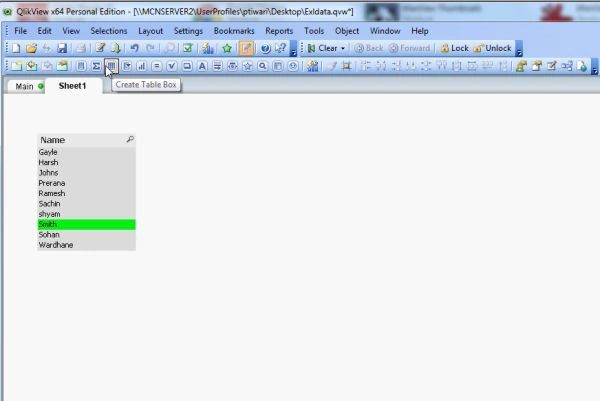Select Gayle in the Name list
600x401 pixels.
86,152
